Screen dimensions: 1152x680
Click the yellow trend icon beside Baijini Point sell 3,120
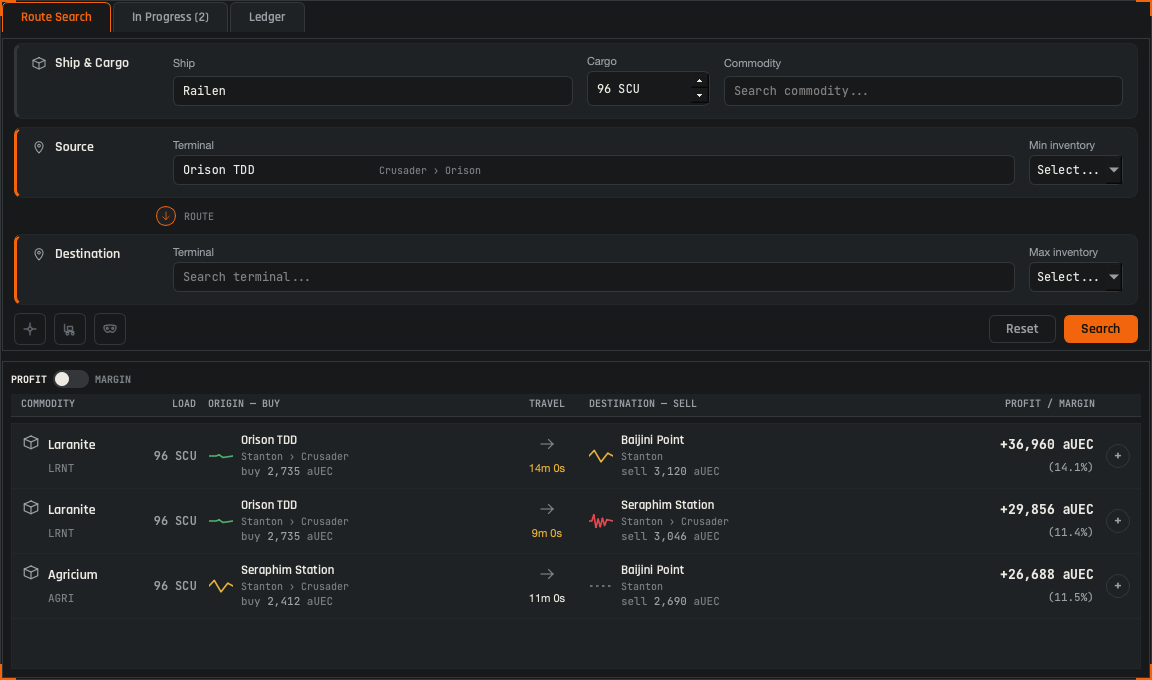[x=600, y=456]
